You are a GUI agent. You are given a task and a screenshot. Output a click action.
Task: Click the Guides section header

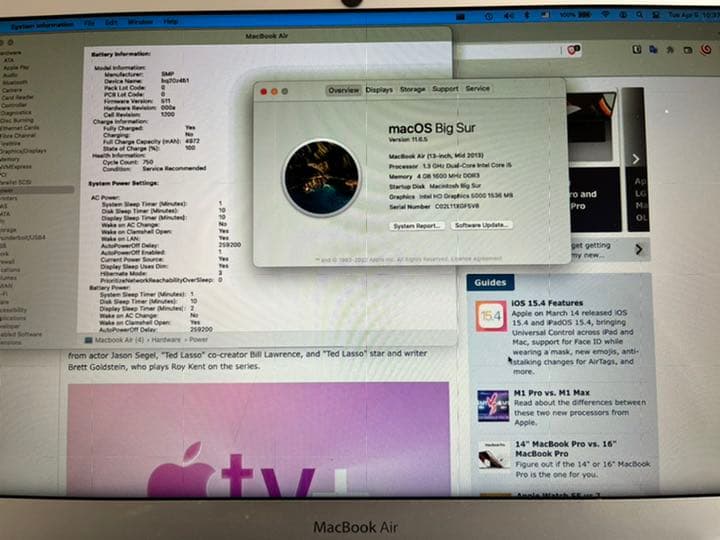[490, 282]
